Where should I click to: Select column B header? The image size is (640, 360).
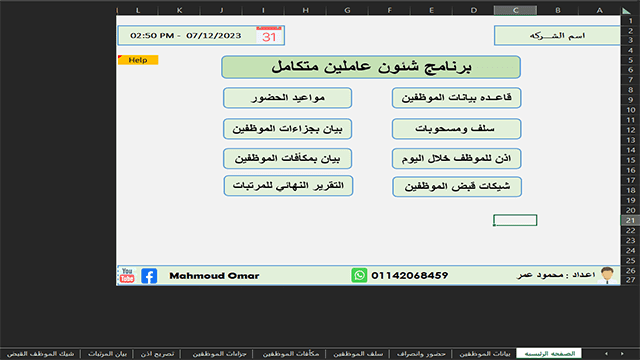pyautogui.click(x=558, y=11)
